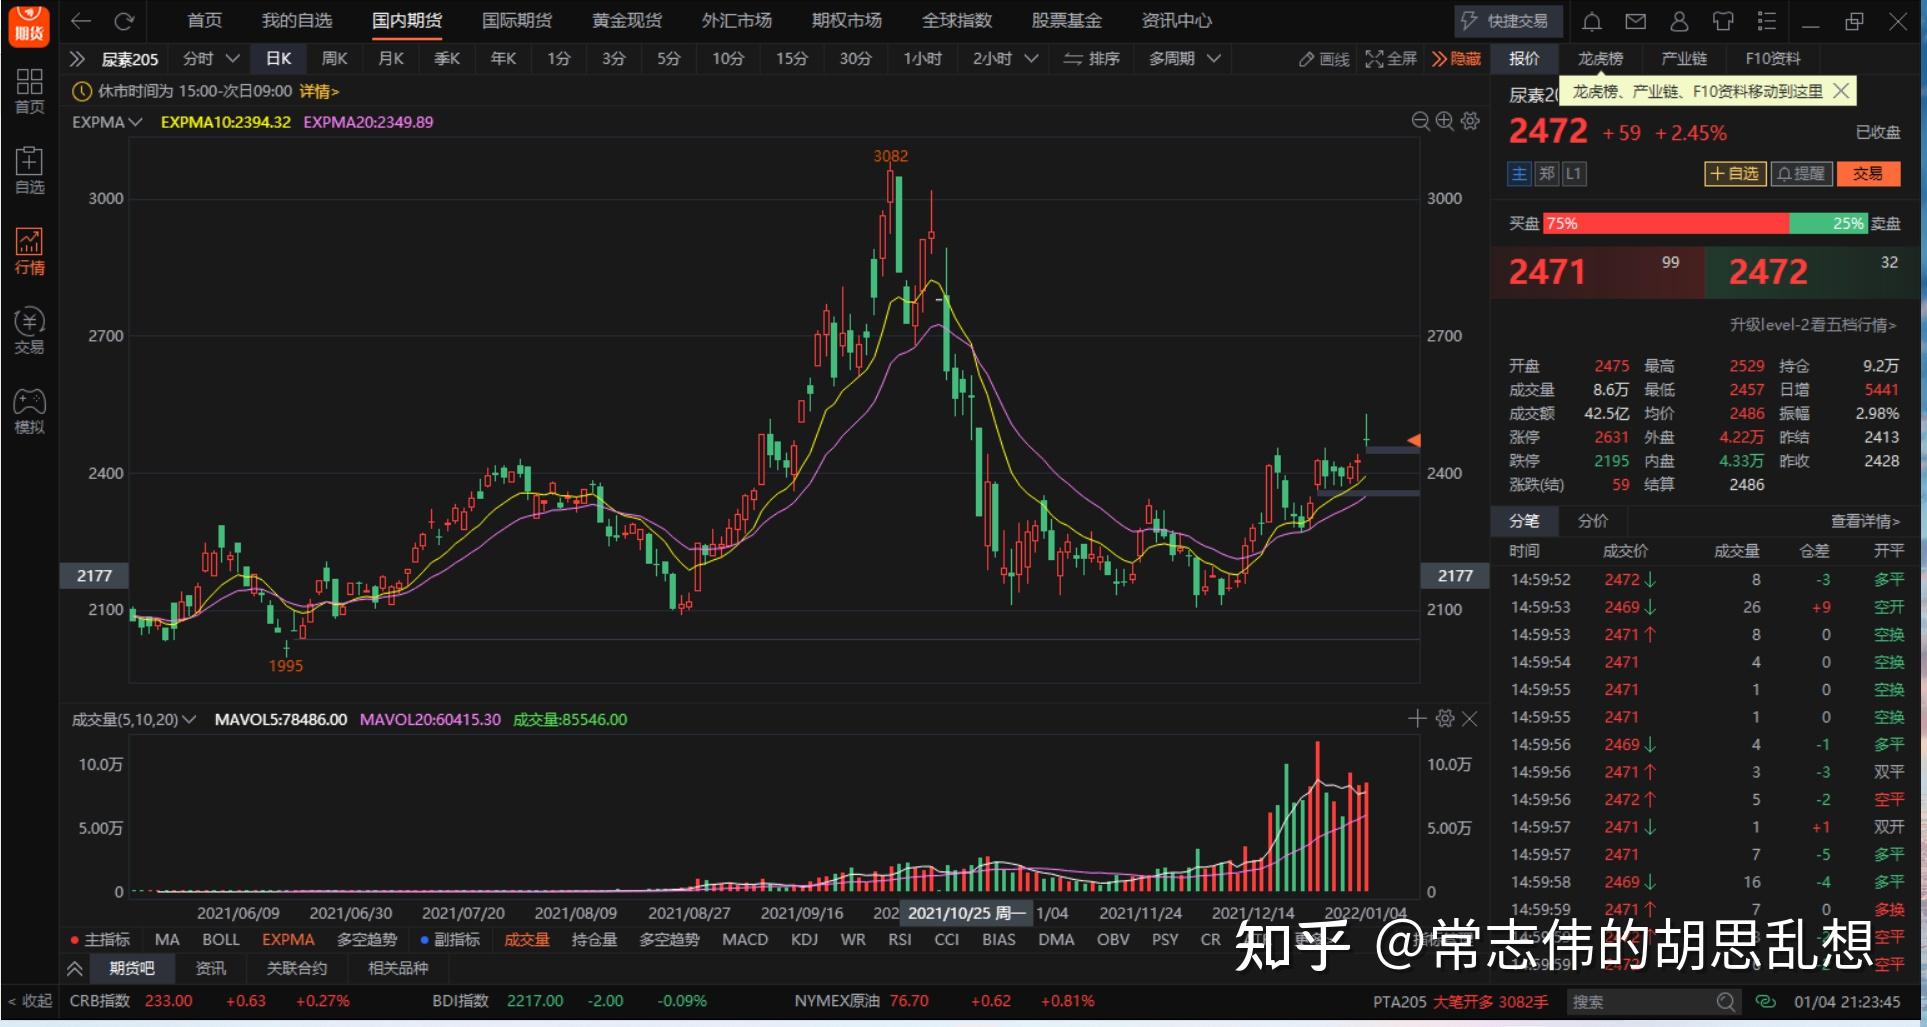The width and height of the screenshot is (1927, 1027).
Task: Open notifications bell icon
Action: coord(1592,21)
